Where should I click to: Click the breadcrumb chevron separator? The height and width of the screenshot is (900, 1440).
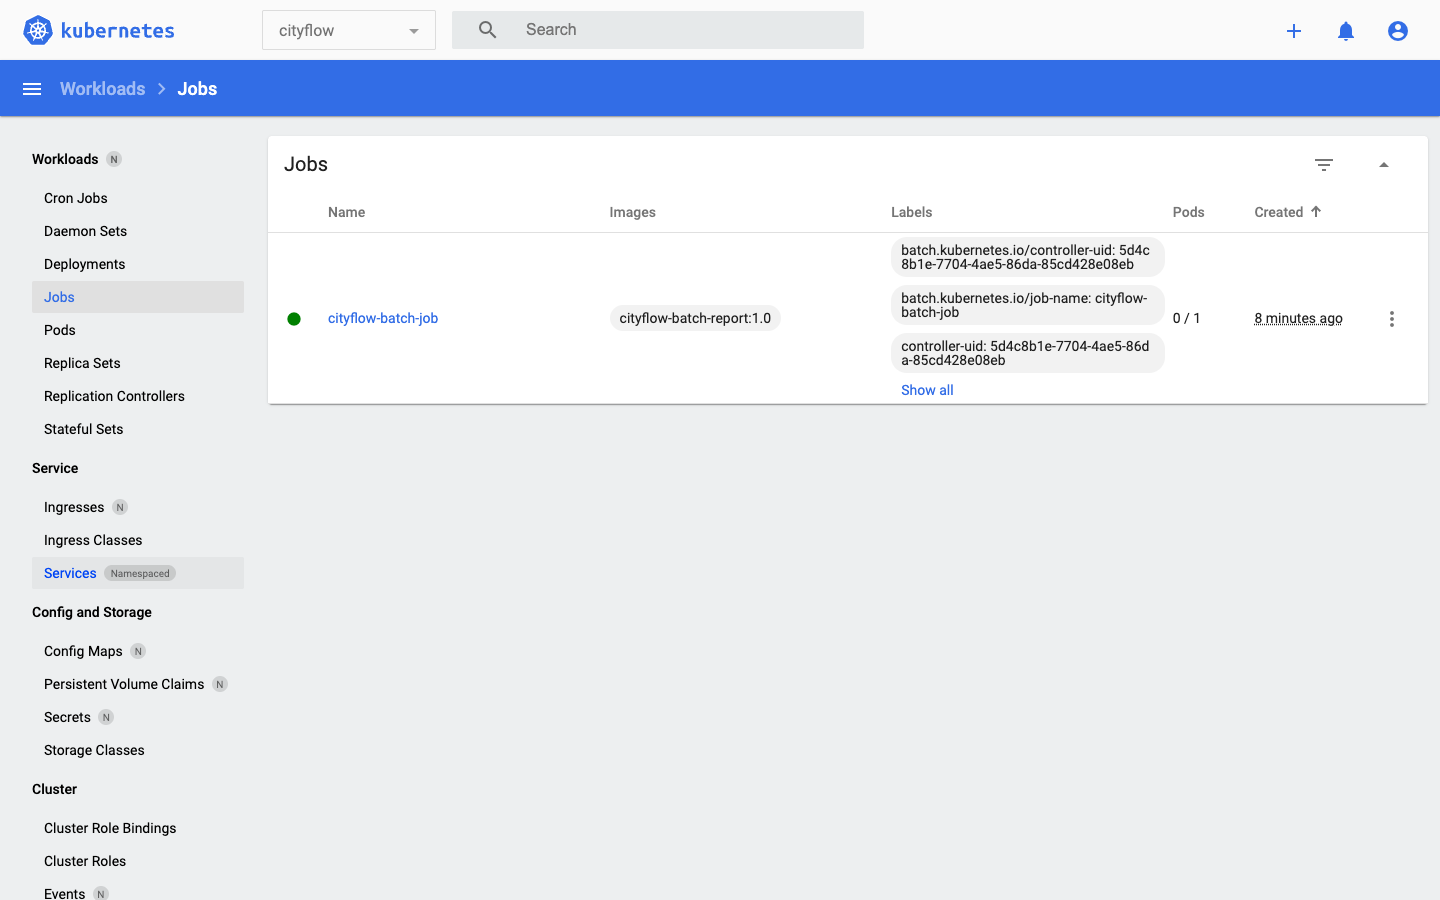pyautogui.click(x=161, y=89)
